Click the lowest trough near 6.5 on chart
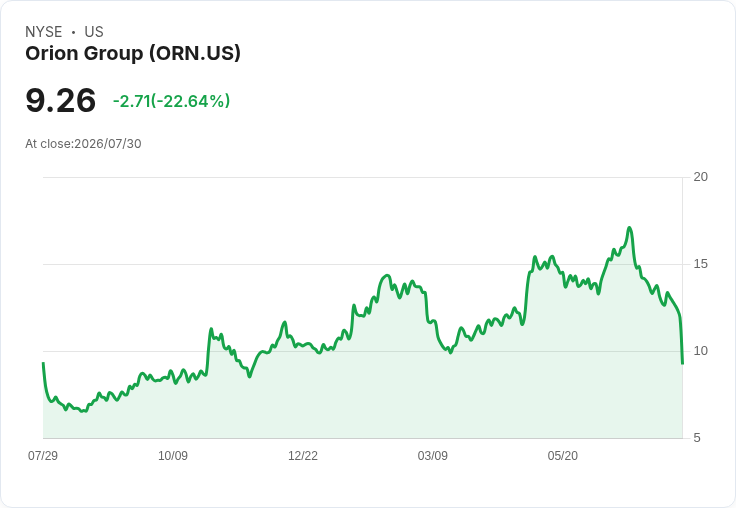The width and height of the screenshot is (736, 508). click(83, 411)
